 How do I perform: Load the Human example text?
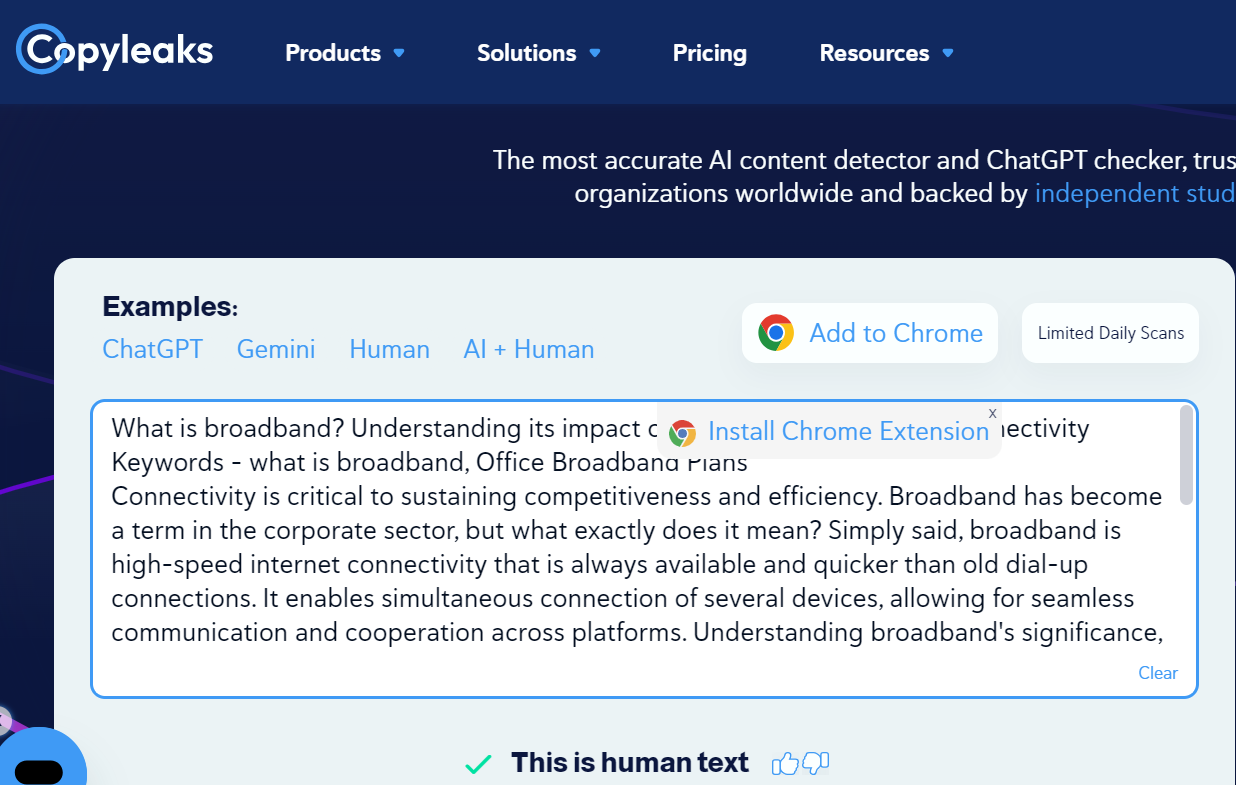click(x=389, y=349)
